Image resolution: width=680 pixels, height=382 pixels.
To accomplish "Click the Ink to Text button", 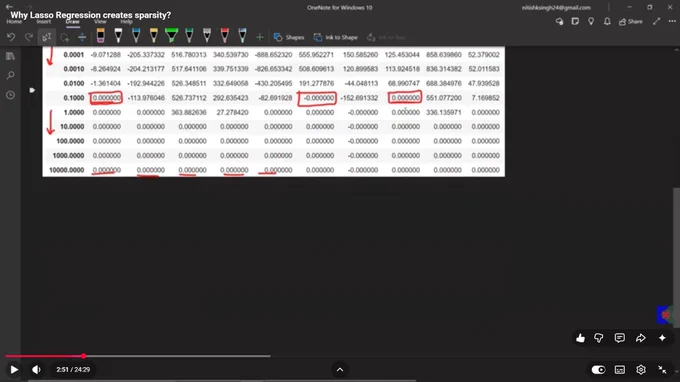I will click(x=386, y=38).
